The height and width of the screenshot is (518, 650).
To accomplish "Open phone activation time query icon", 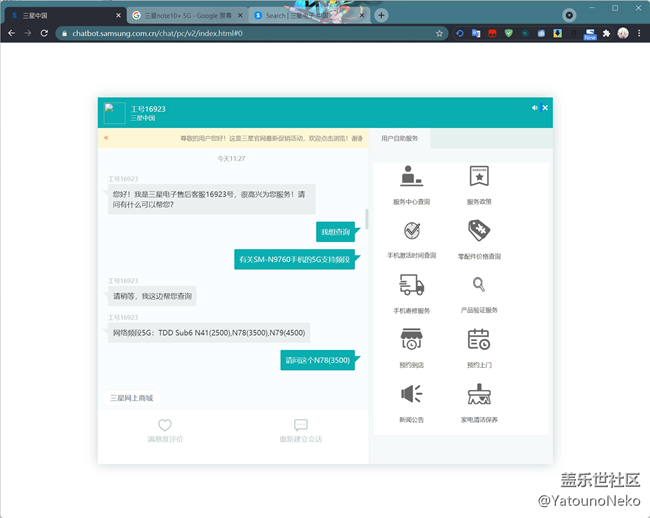I will (x=412, y=230).
